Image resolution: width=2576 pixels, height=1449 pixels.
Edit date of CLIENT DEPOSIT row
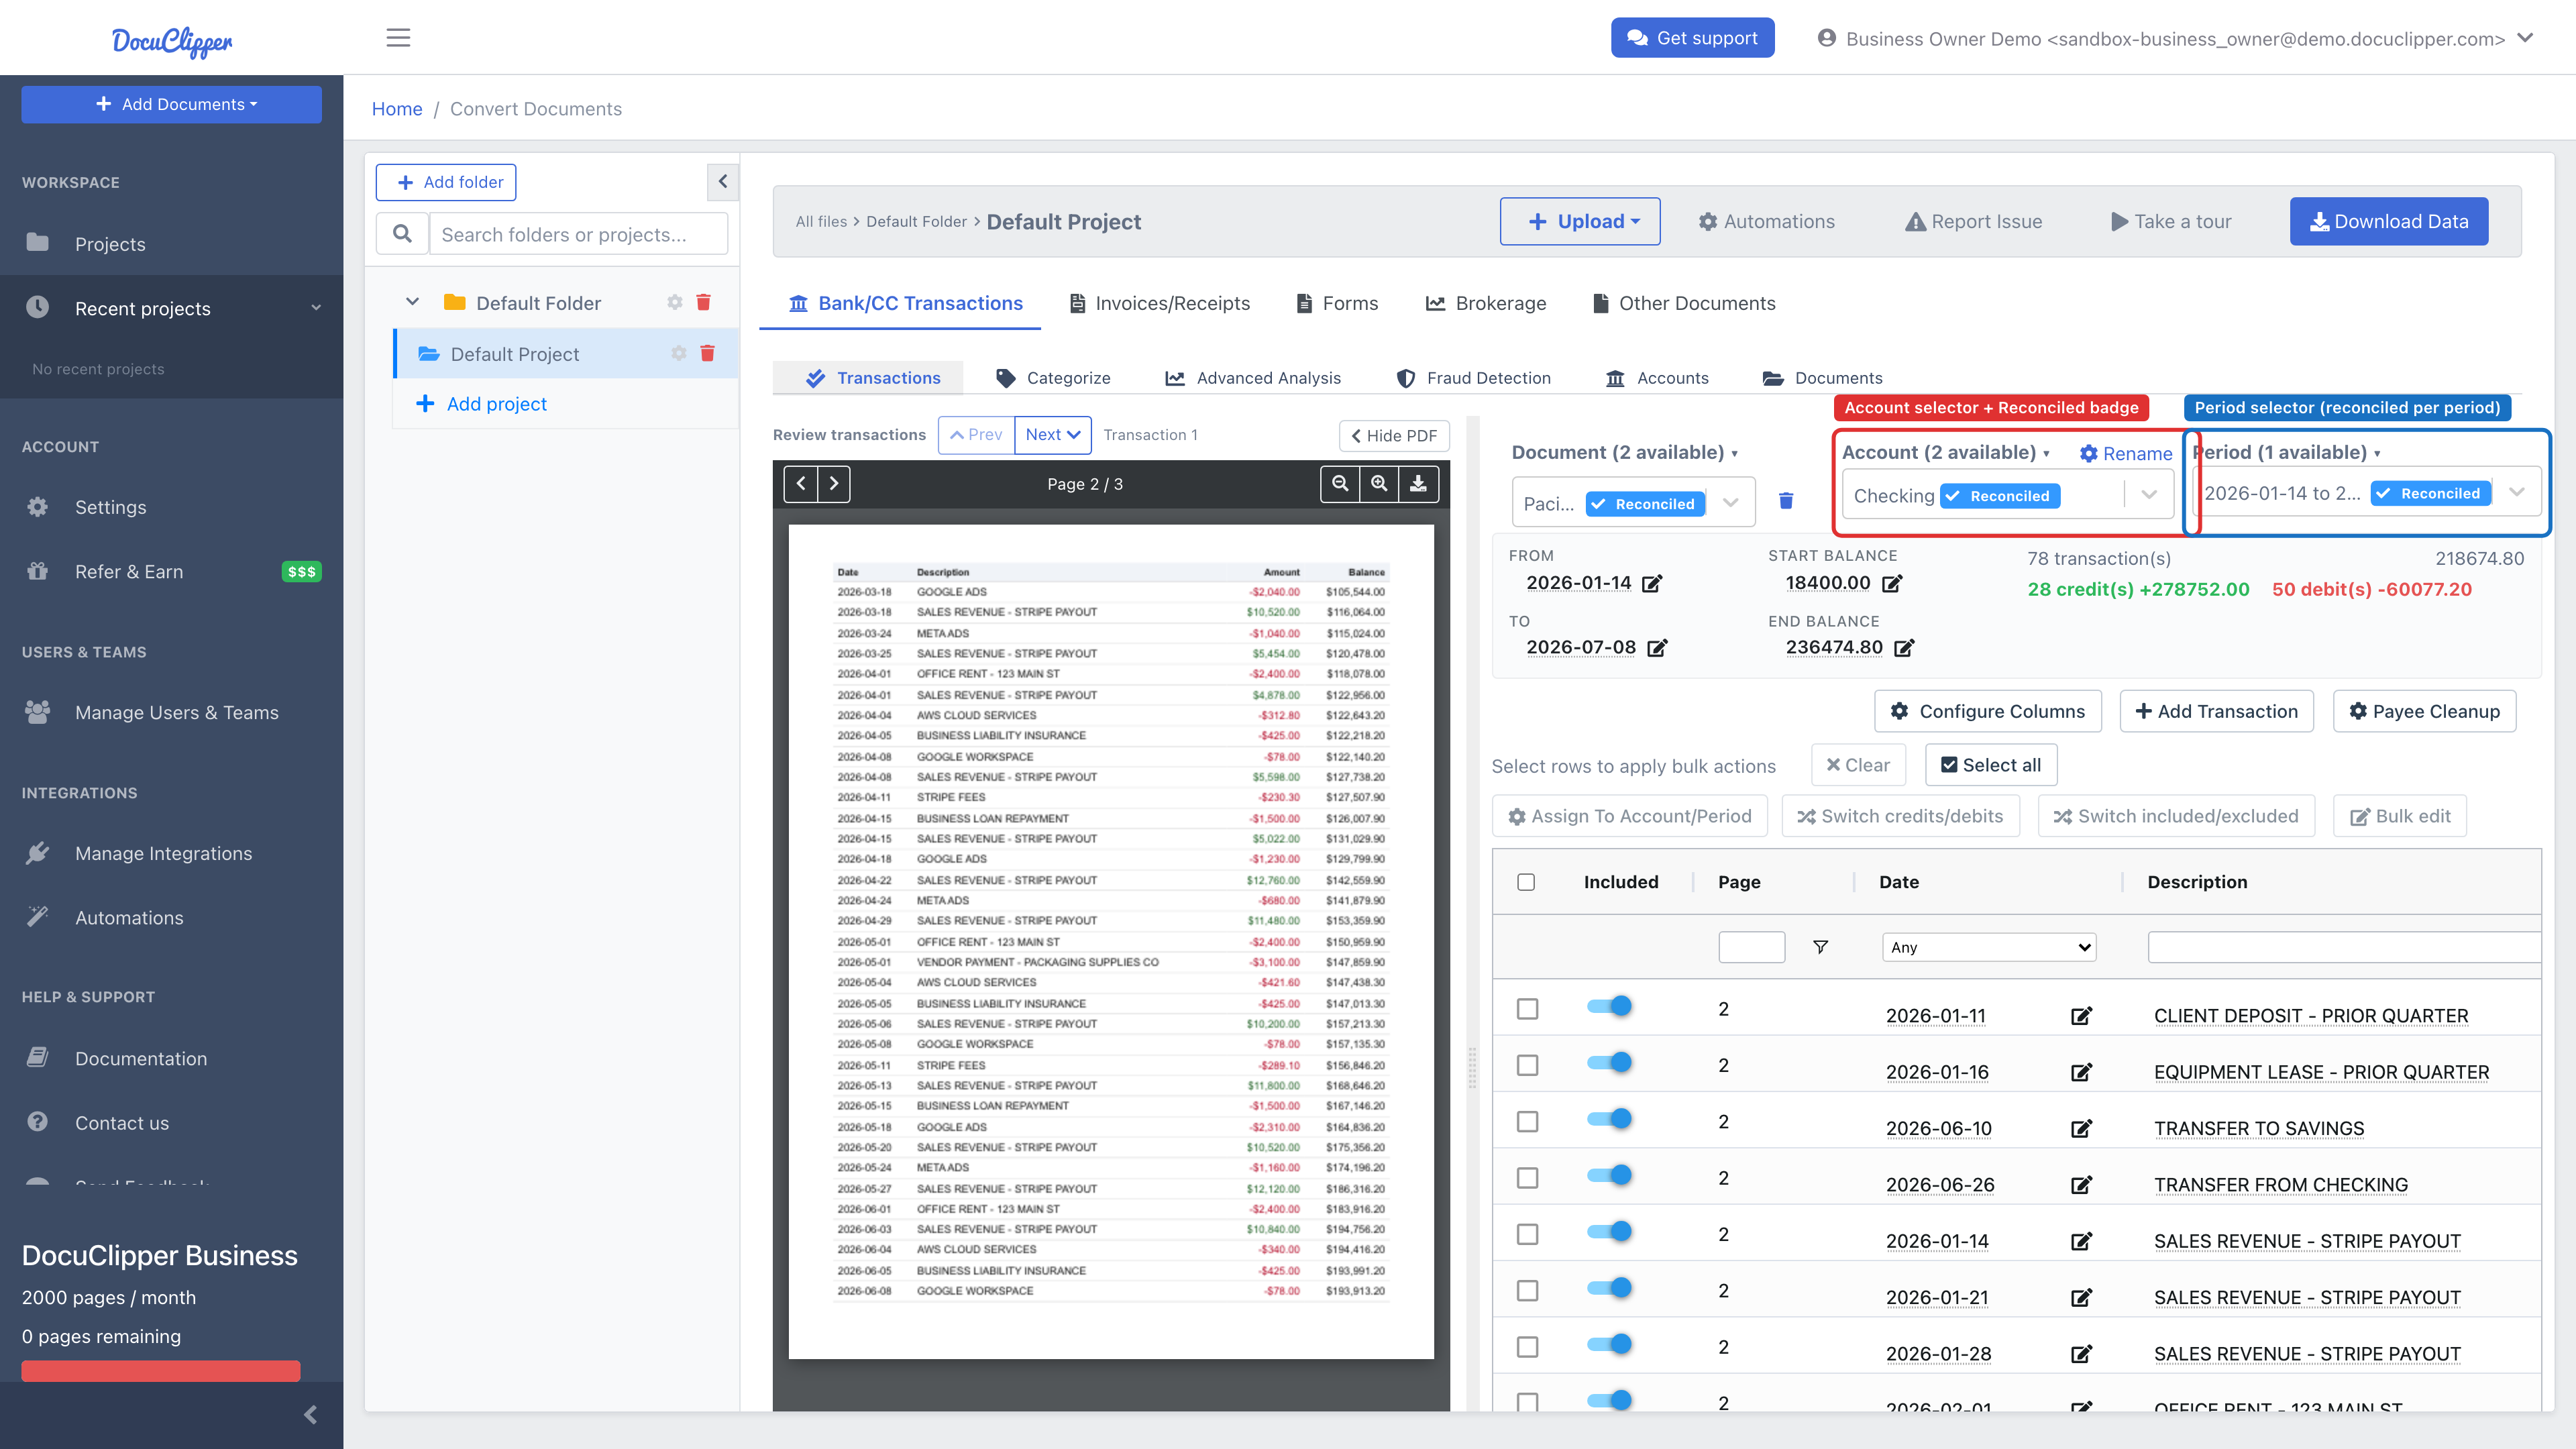point(2081,1016)
